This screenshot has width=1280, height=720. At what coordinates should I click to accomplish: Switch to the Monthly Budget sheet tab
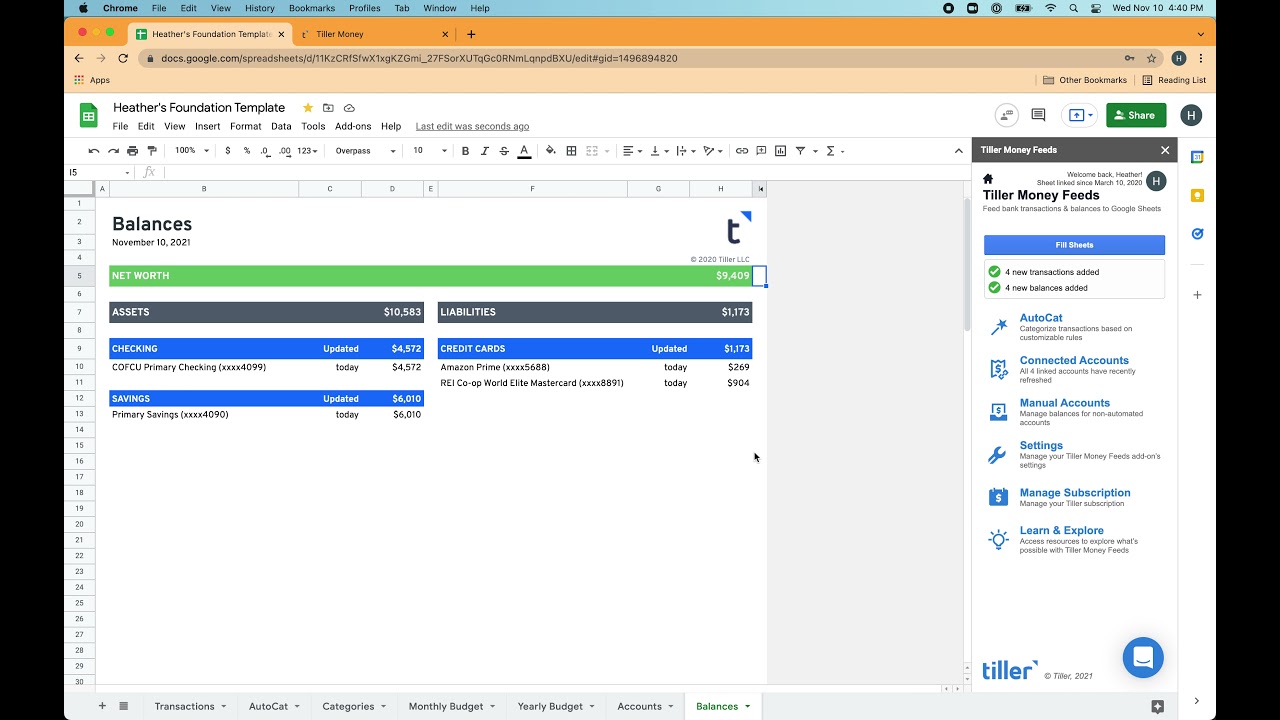(x=451, y=706)
